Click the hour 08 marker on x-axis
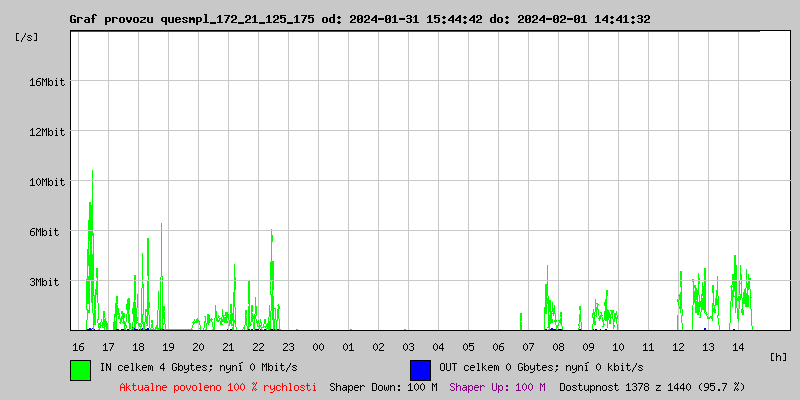Image resolution: width=800 pixels, height=400 pixels. tap(558, 347)
